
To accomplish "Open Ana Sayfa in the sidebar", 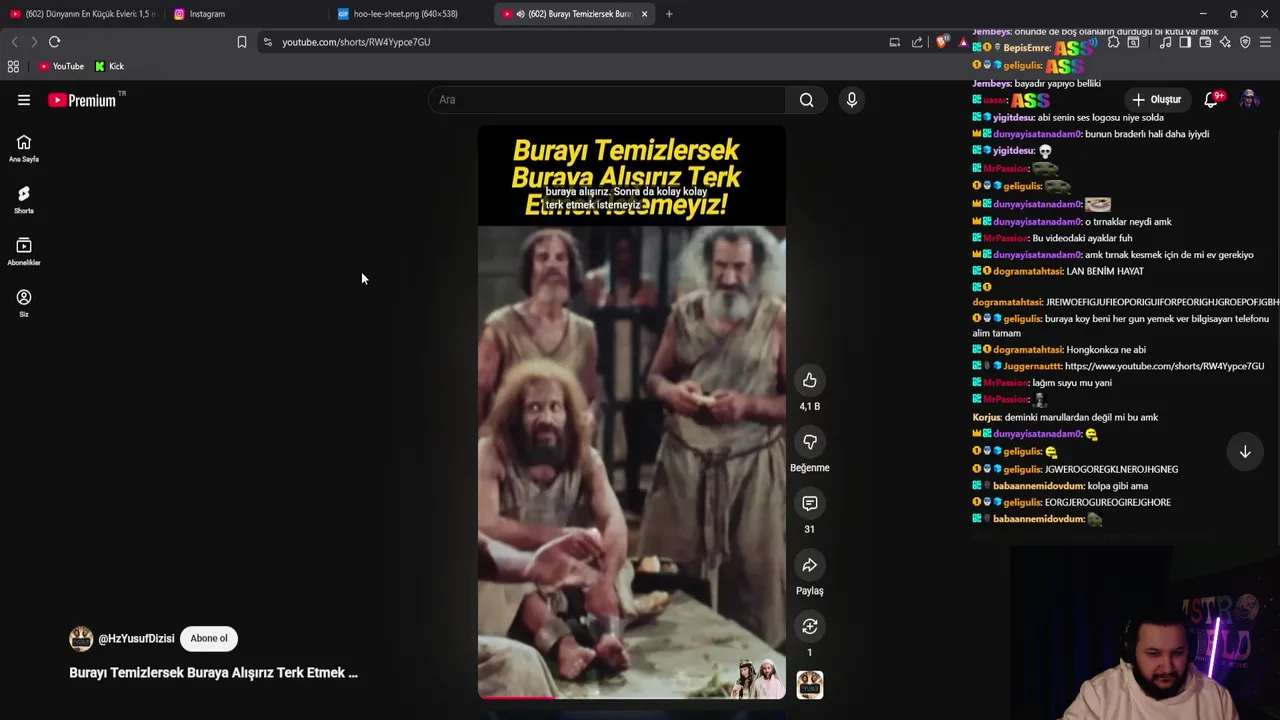I will point(24,148).
